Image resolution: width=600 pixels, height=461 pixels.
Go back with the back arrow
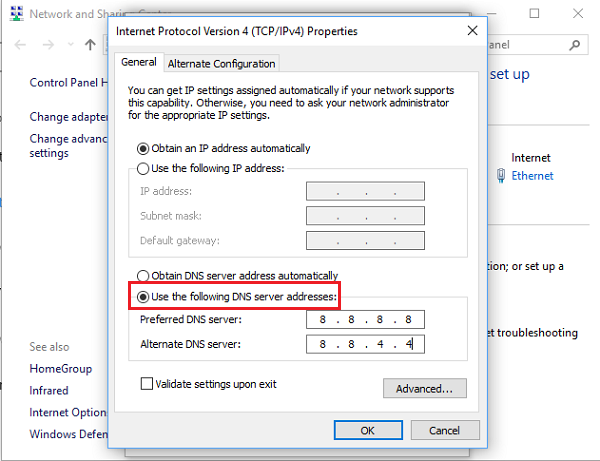click(x=20, y=45)
